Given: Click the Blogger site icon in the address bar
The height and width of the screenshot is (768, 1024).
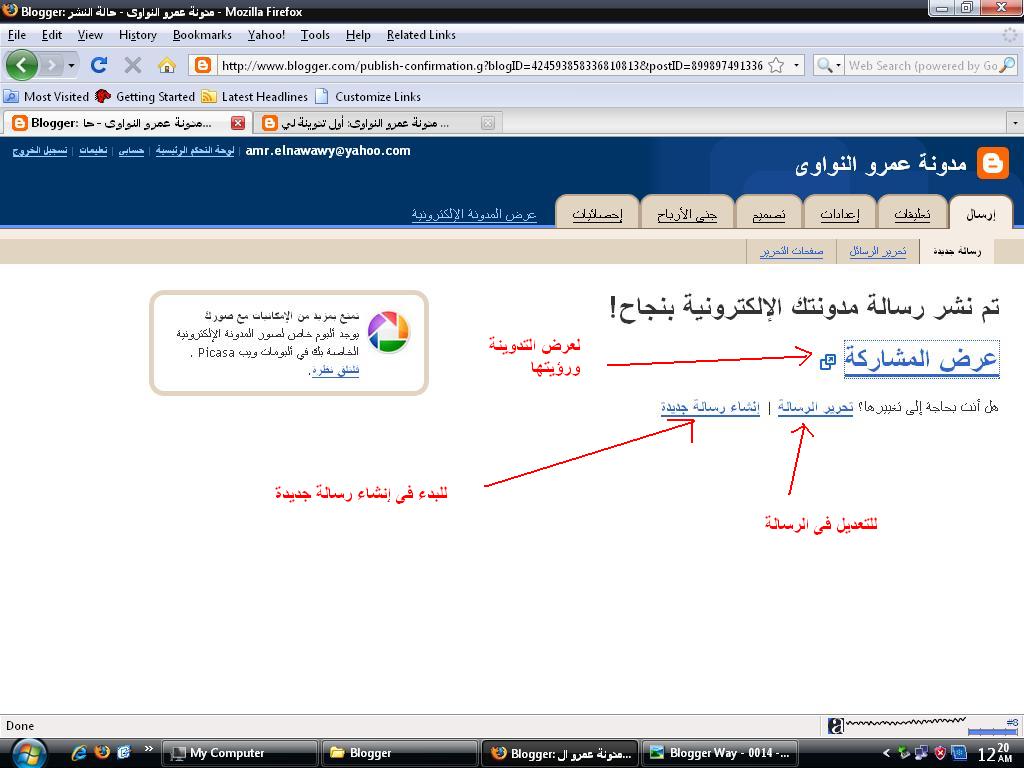Looking at the screenshot, I should coord(203,65).
